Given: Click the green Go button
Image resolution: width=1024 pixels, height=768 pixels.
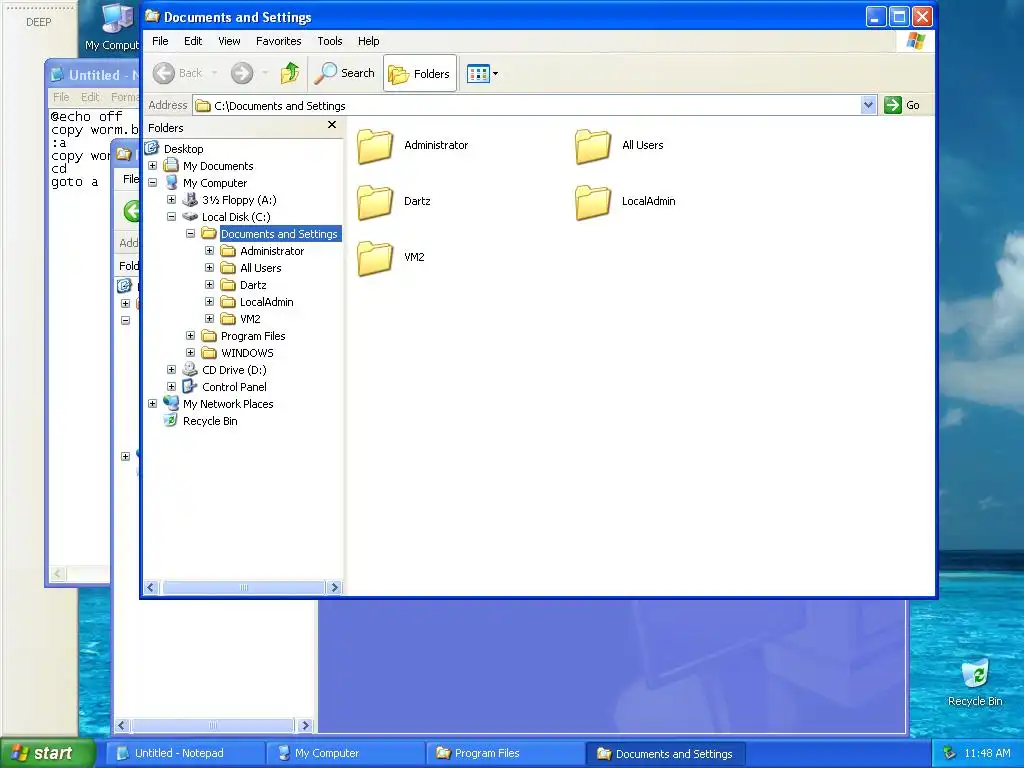Looking at the screenshot, I should point(902,105).
